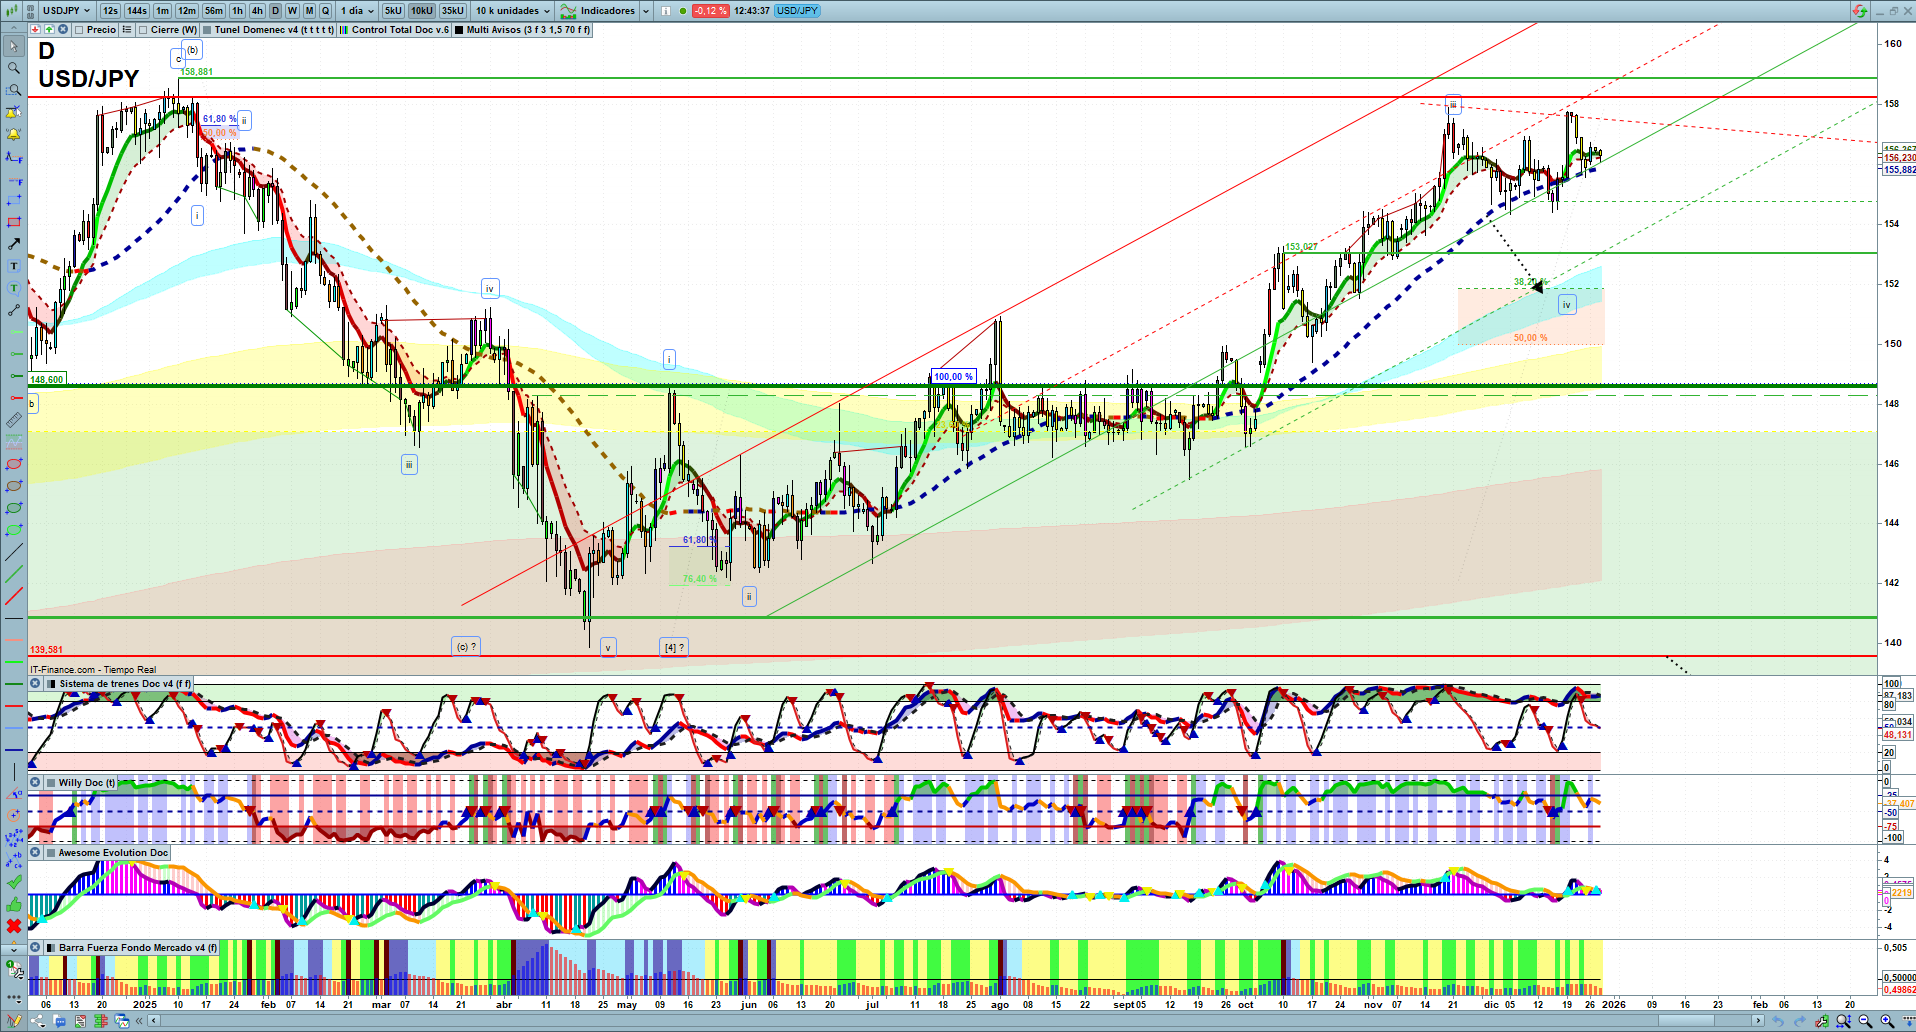Open the multi-chart window icon in bottom toolbar
Screen dimensions: 1916x1032
coord(122,1021)
